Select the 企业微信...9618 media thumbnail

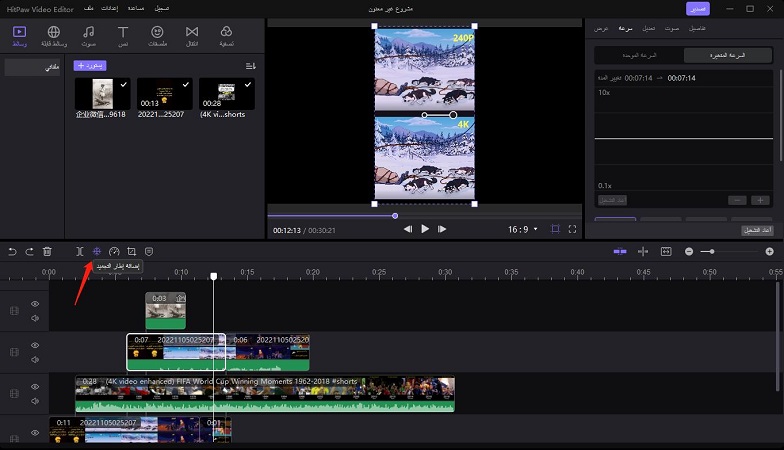pyautogui.click(x=102, y=94)
